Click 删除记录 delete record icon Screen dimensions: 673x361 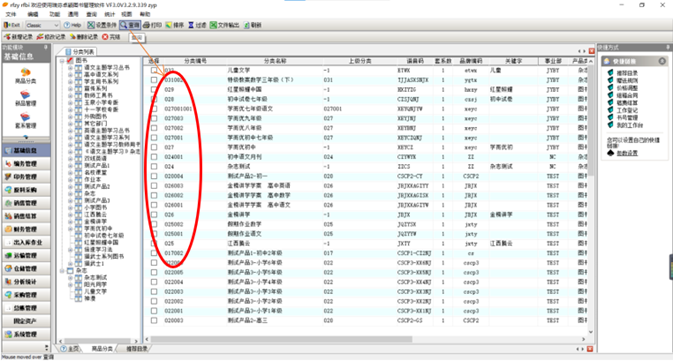click(x=84, y=37)
